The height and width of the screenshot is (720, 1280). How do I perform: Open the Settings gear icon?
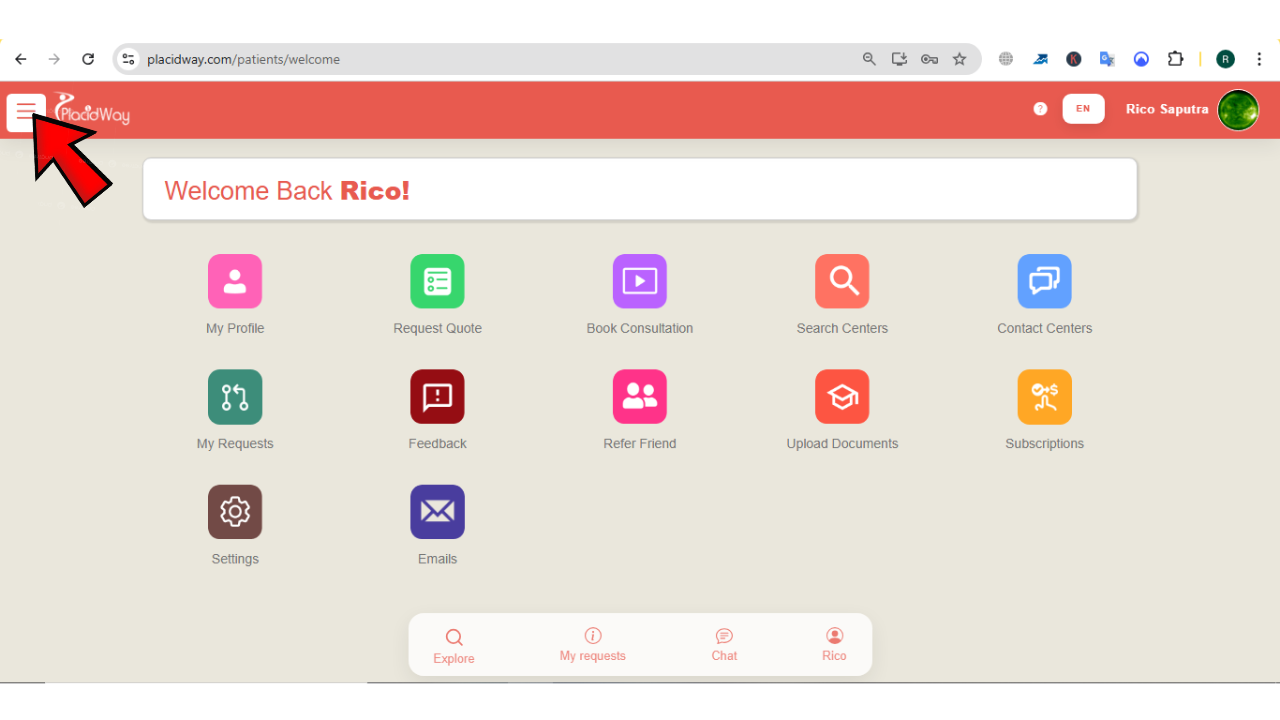tap(235, 511)
